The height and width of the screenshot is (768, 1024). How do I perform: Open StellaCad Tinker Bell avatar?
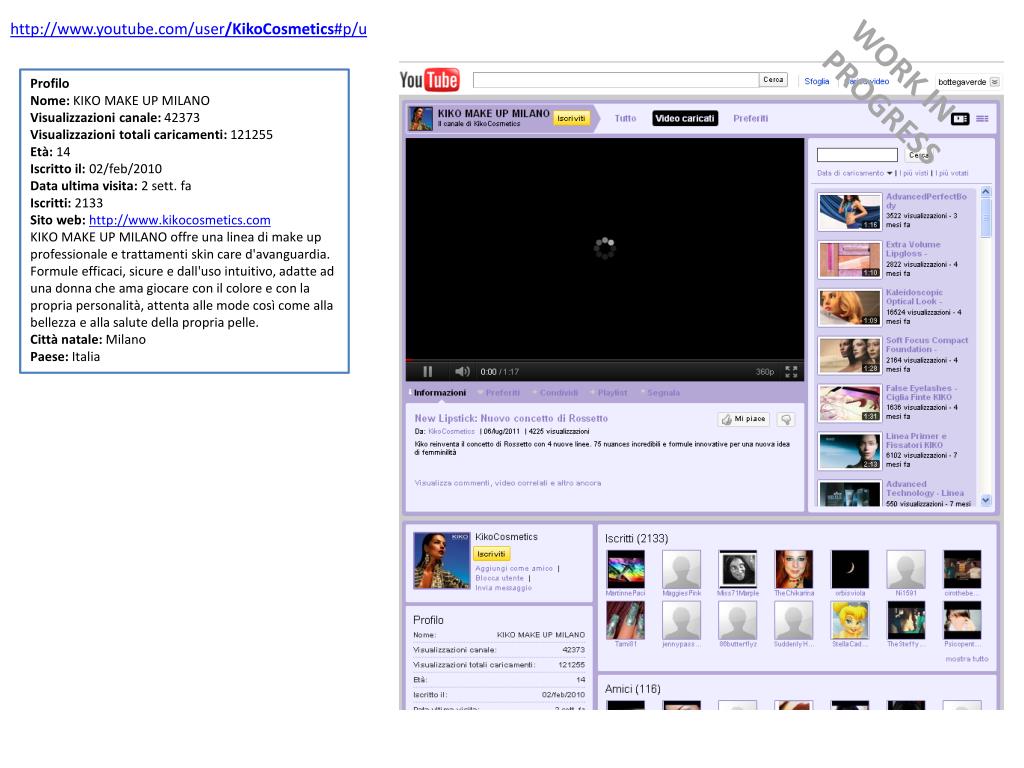pos(850,620)
